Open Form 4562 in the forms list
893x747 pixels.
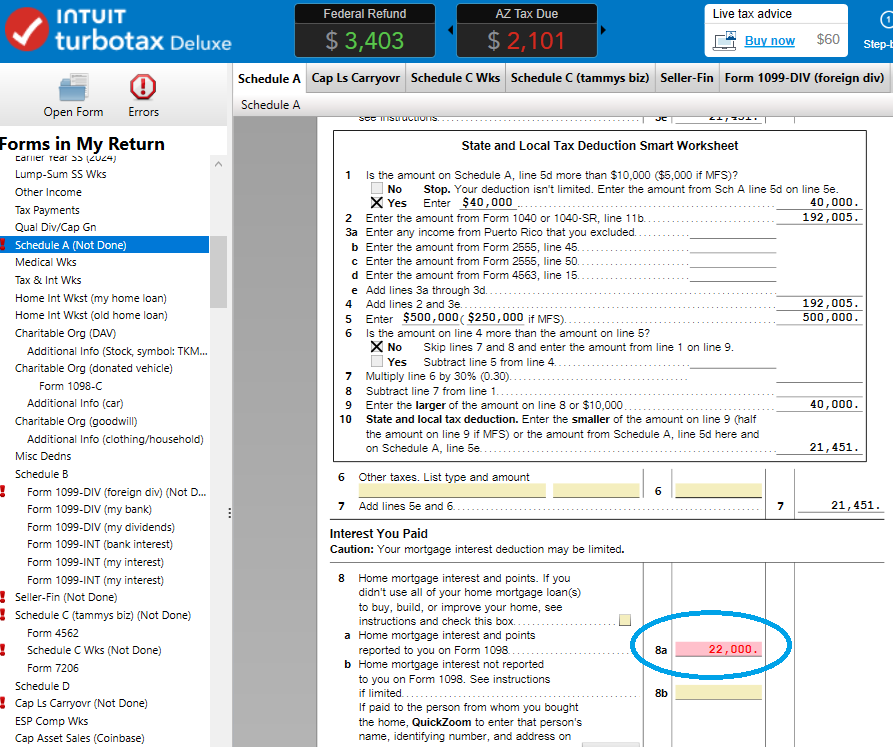tap(53, 633)
